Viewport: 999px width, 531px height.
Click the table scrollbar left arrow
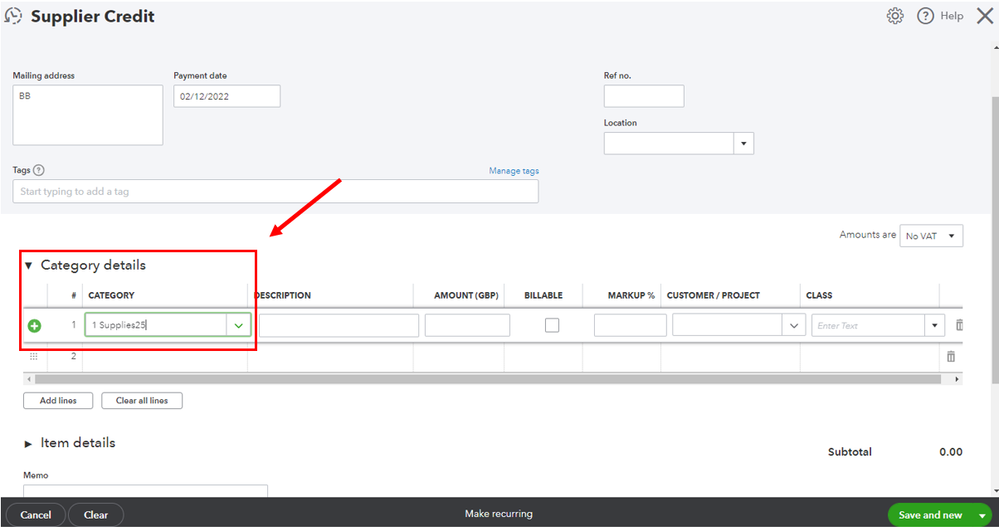point(29,379)
